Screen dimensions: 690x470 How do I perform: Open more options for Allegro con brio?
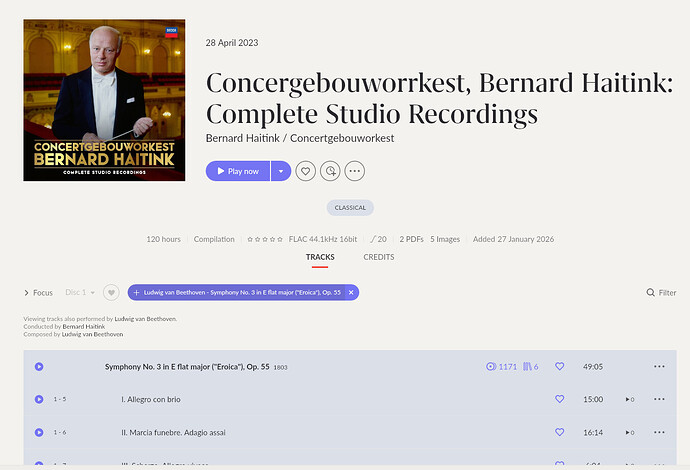pyautogui.click(x=659, y=399)
